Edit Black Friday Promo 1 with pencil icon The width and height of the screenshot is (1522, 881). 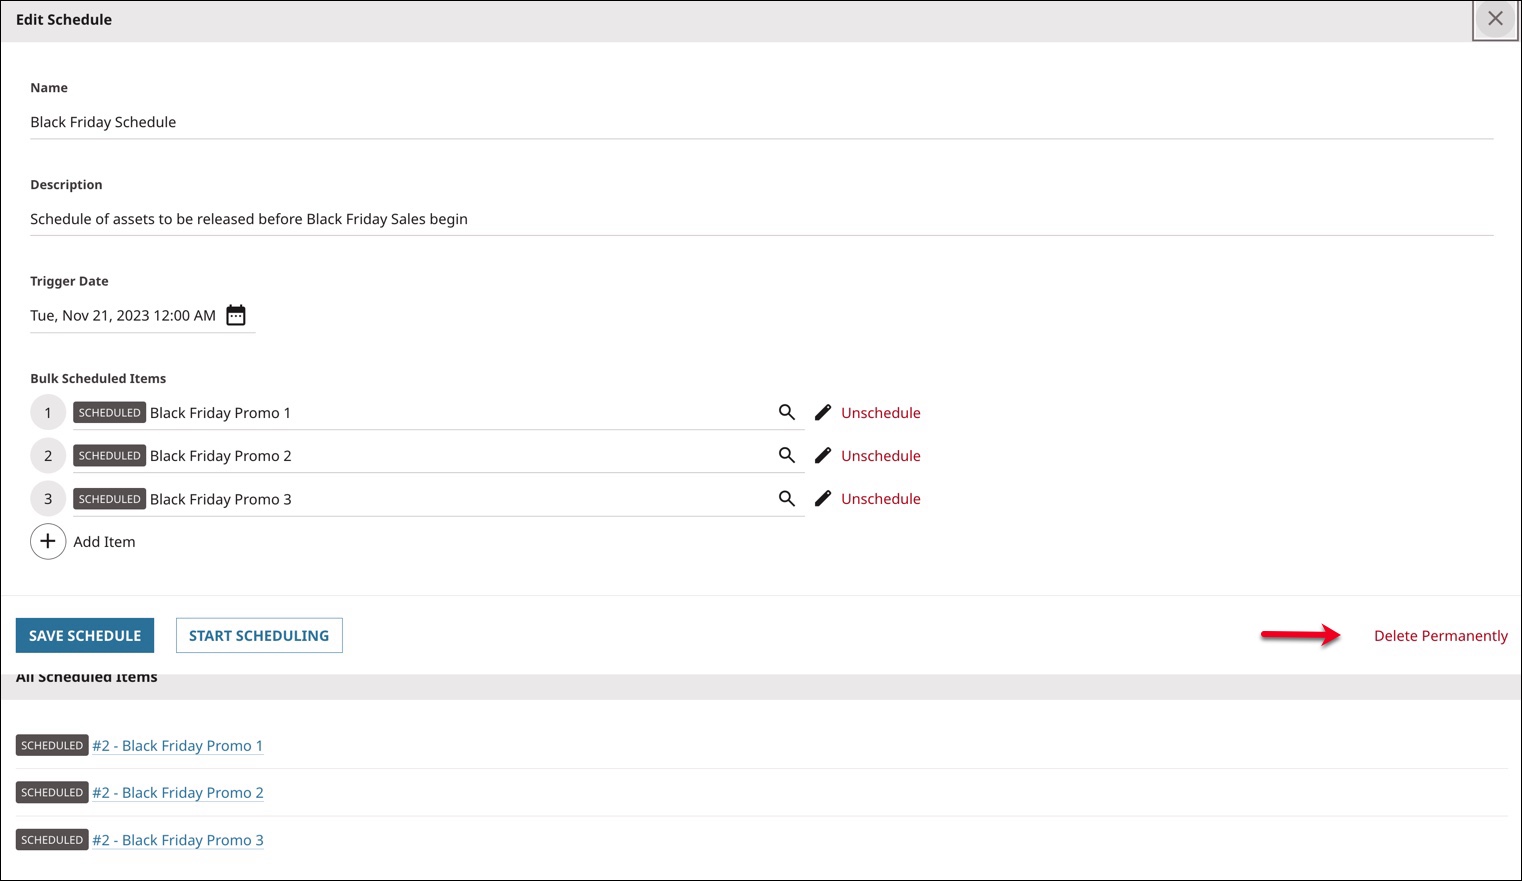tap(823, 412)
